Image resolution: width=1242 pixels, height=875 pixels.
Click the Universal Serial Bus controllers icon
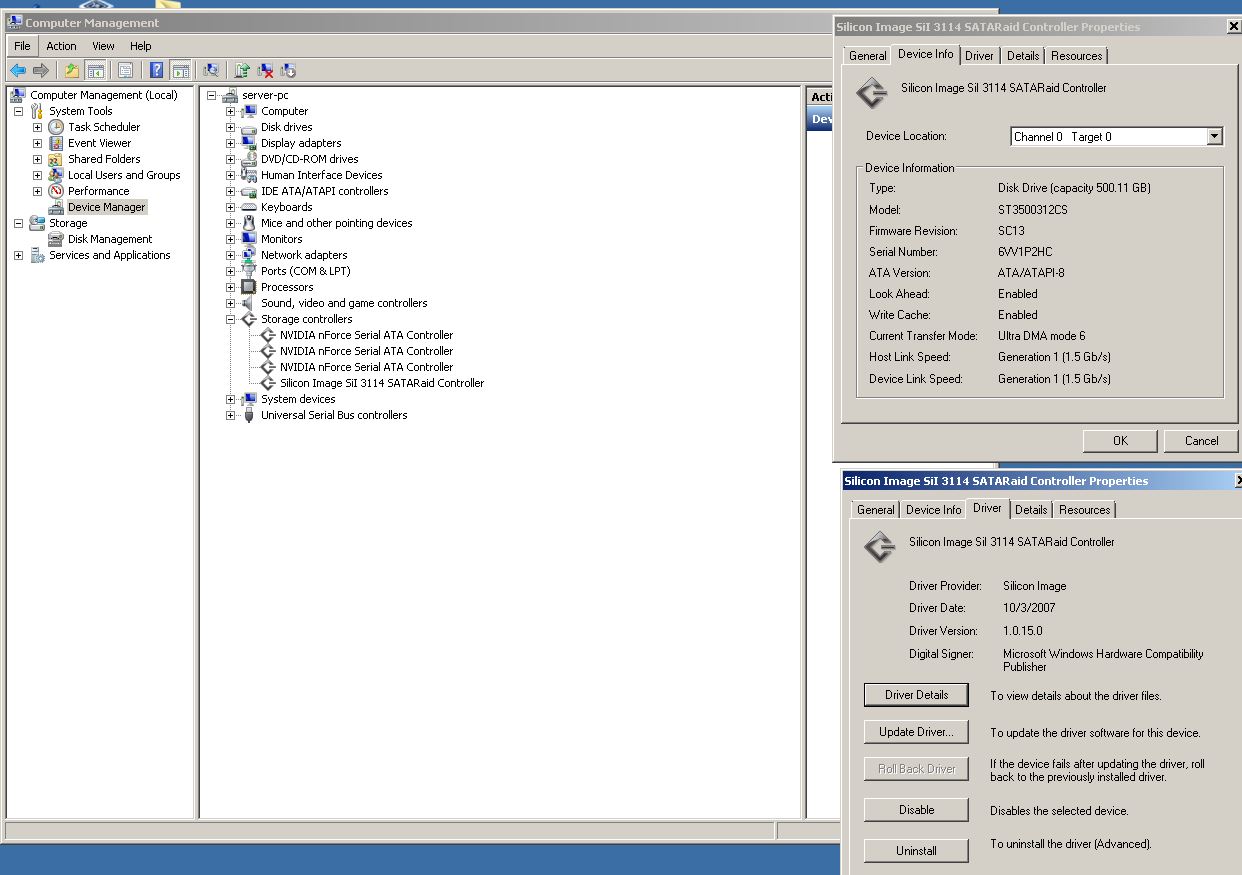coord(249,415)
